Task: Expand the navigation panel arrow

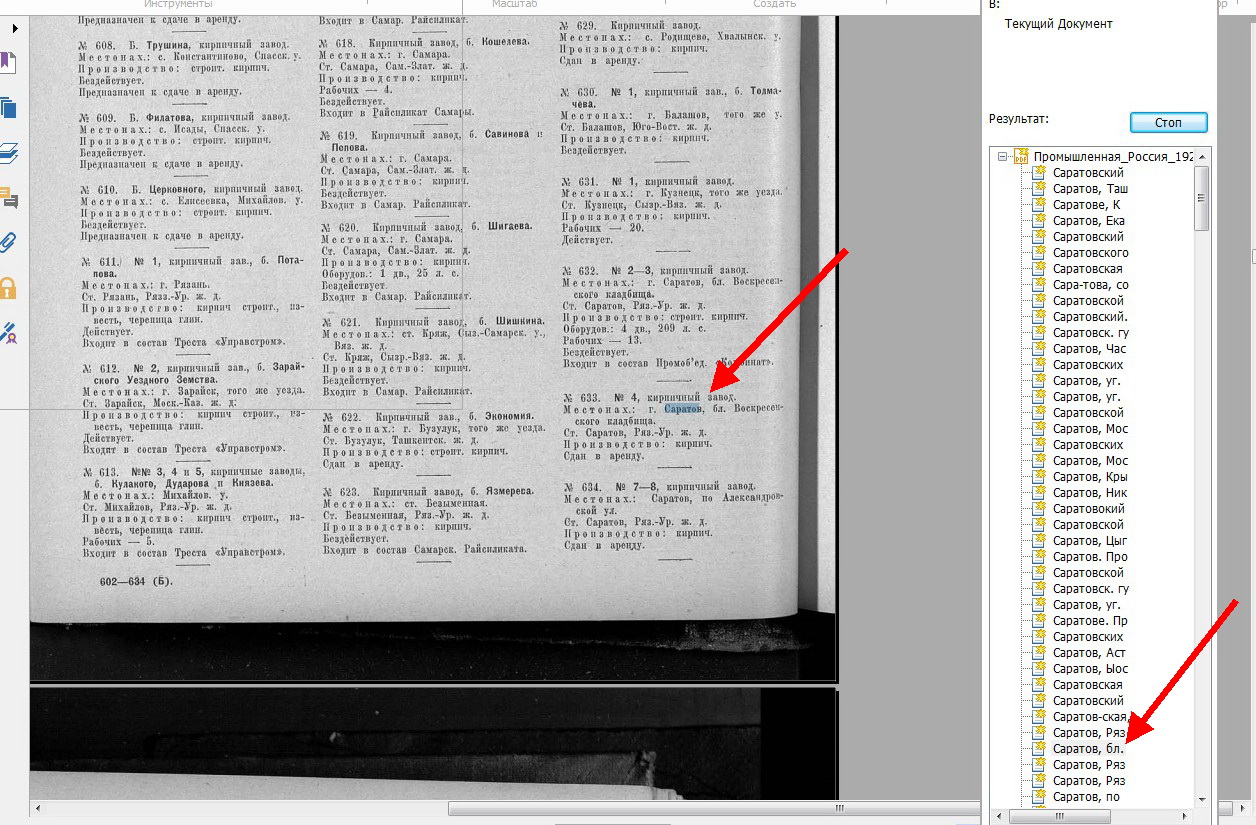Action: coord(14,29)
